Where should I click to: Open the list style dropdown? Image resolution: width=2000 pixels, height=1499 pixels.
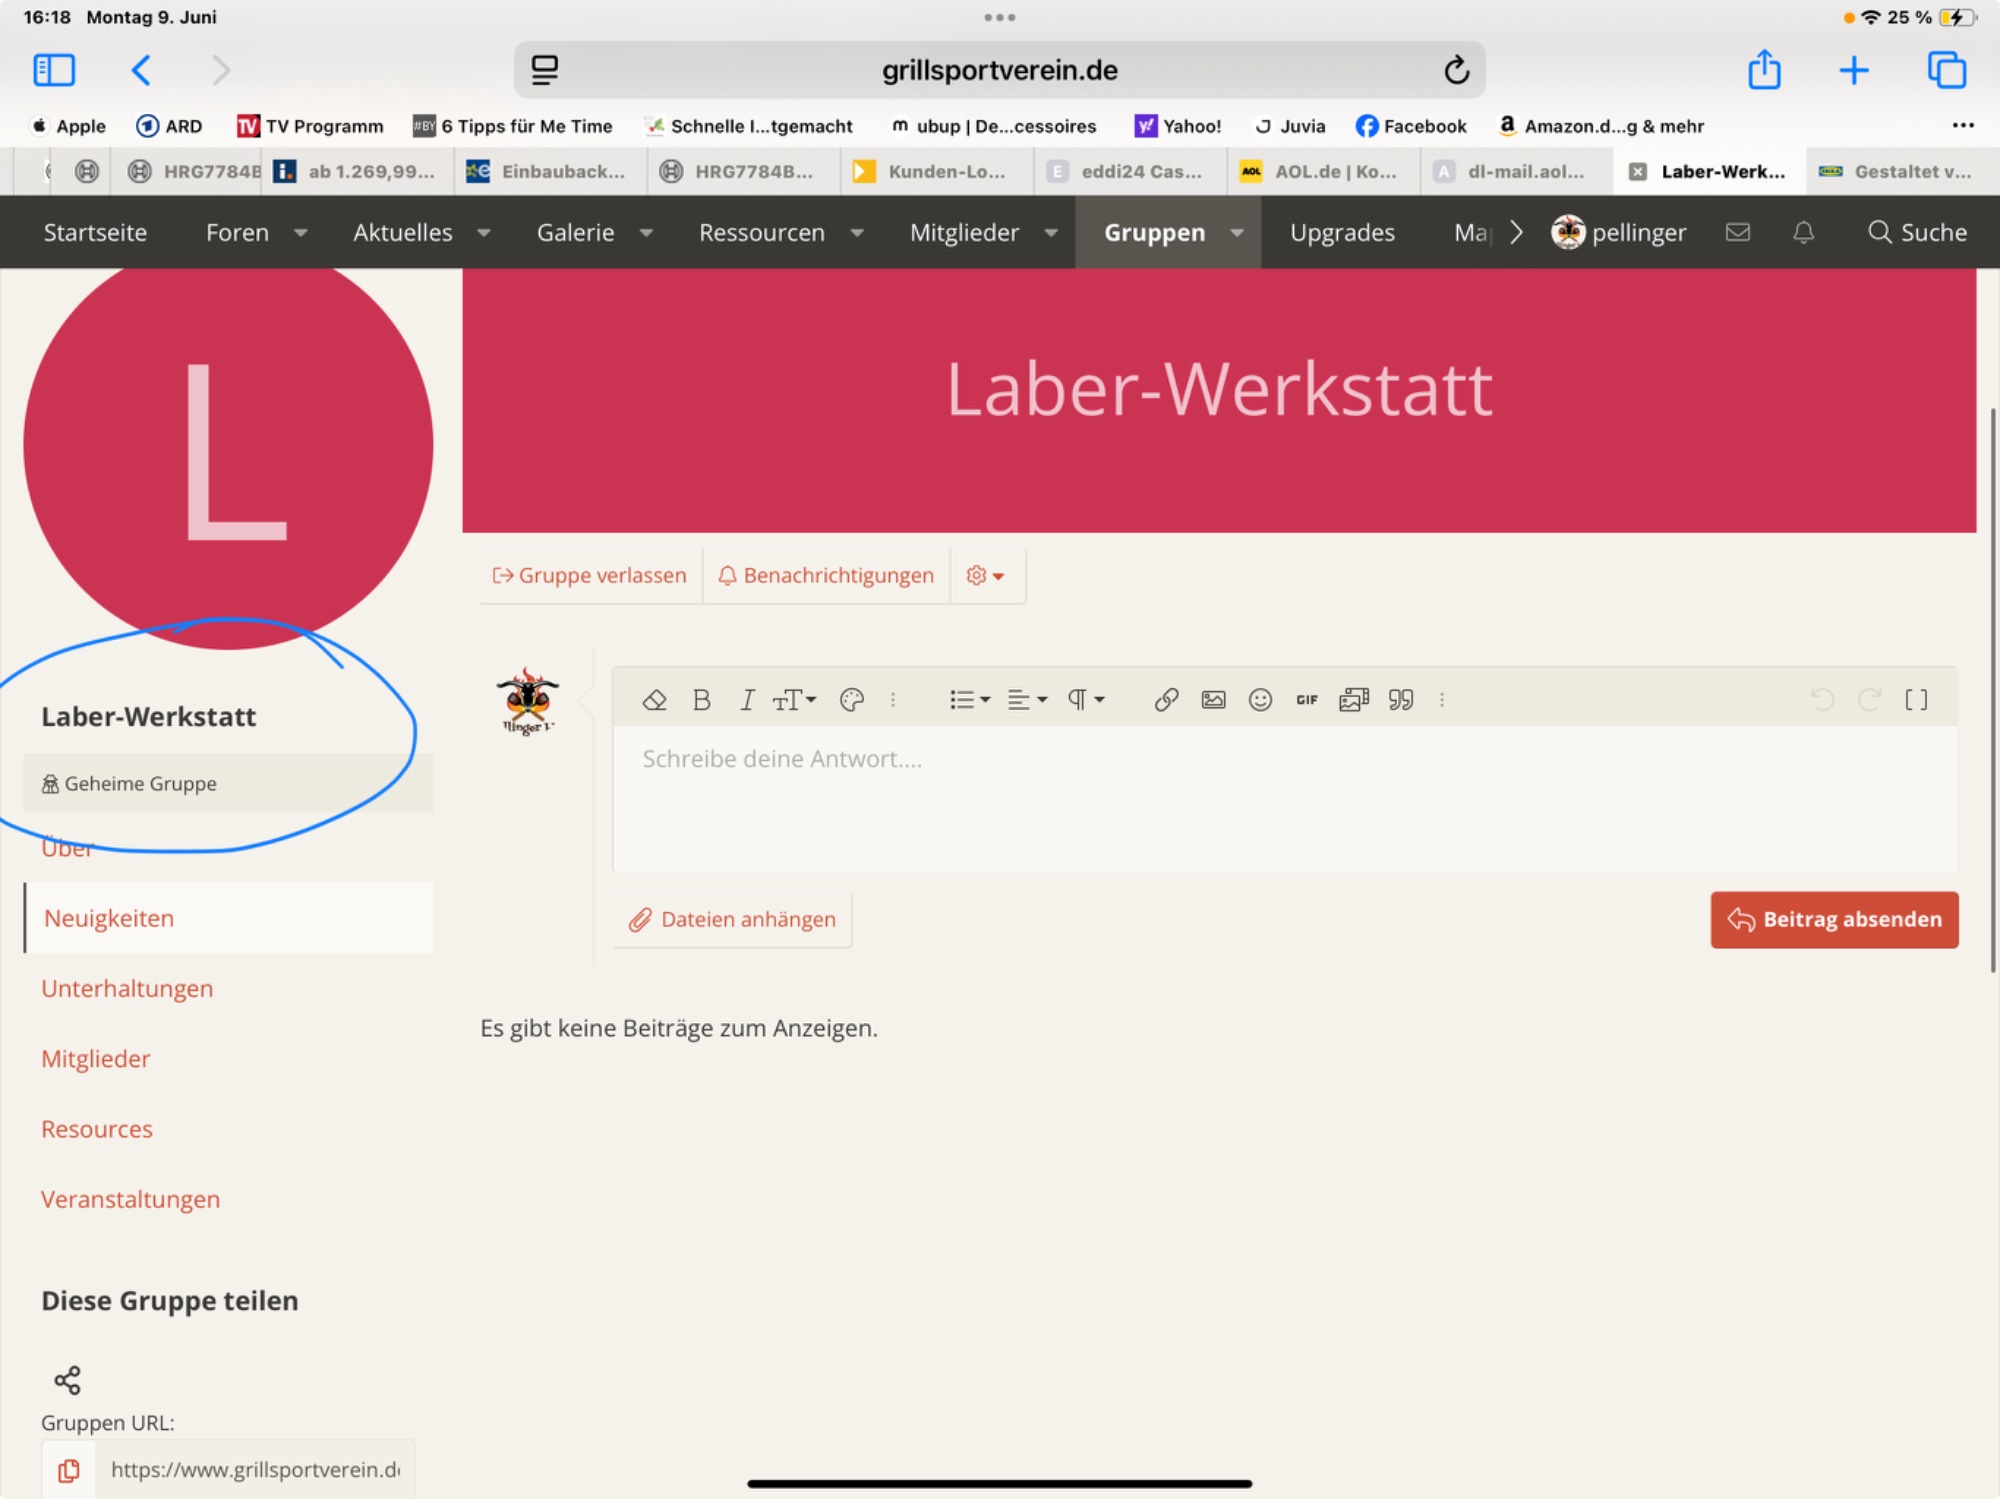tap(969, 700)
